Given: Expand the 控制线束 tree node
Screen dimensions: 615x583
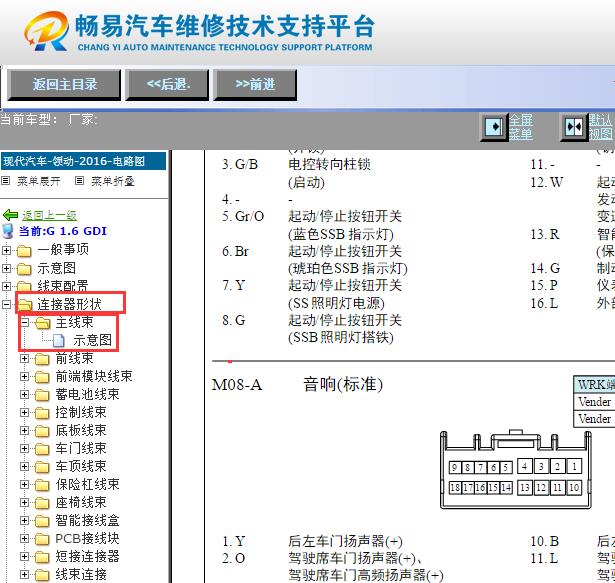Looking at the screenshot, I should pos(25,412).
